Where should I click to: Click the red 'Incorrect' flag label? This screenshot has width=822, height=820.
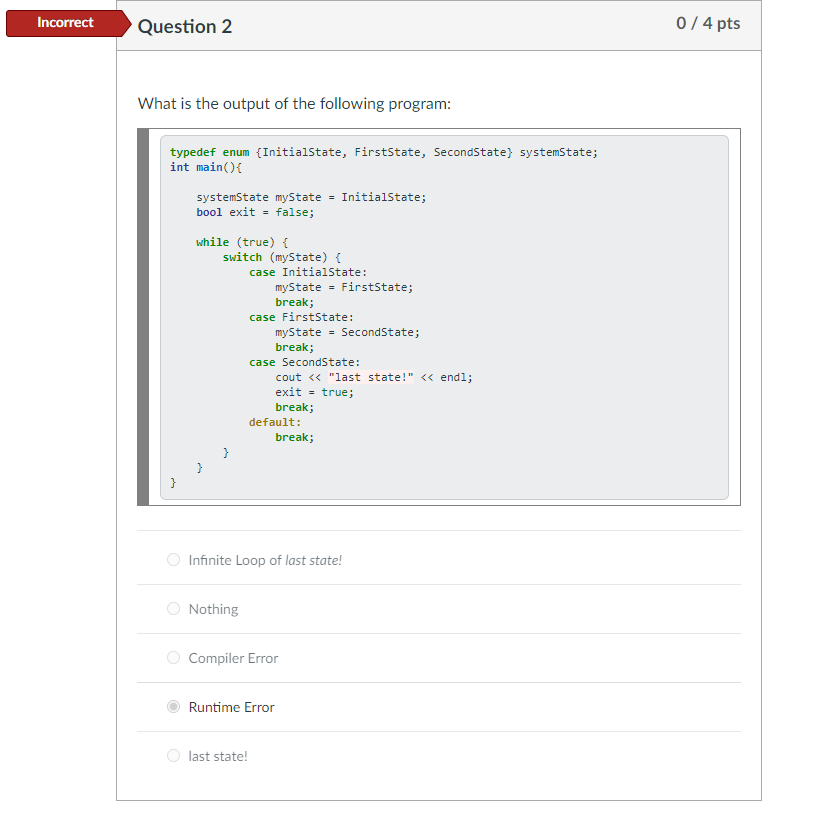click(66, 23)
